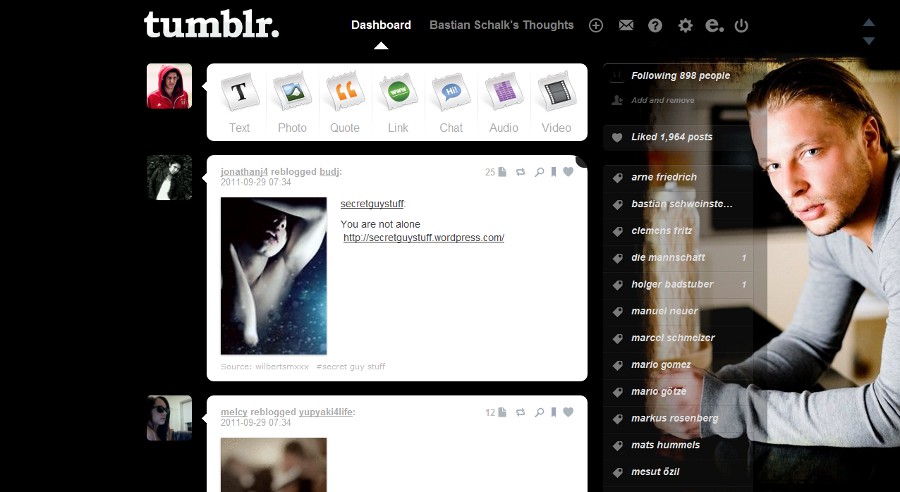This screenshot has height=492, width=900.
Task: Click red hoodie user avatar
Action: pos(169,86)
